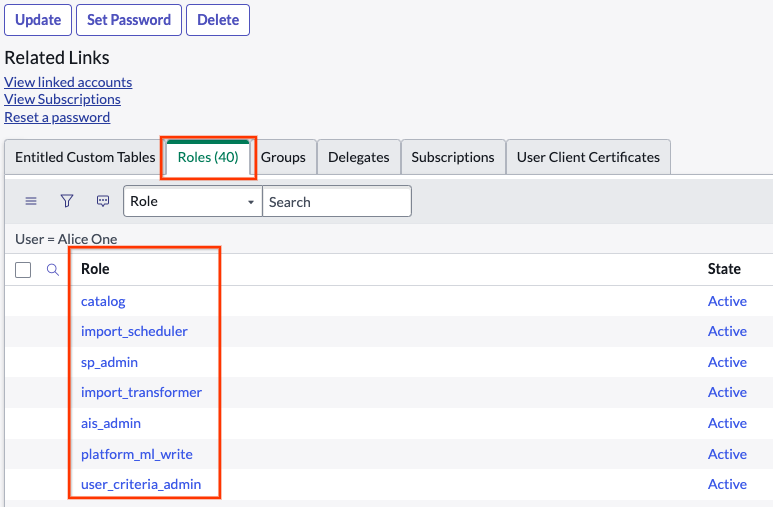The image size is (773, 507).
Task: Open the activity stream speech bubble icon
Action: click(x=103, y=201)
